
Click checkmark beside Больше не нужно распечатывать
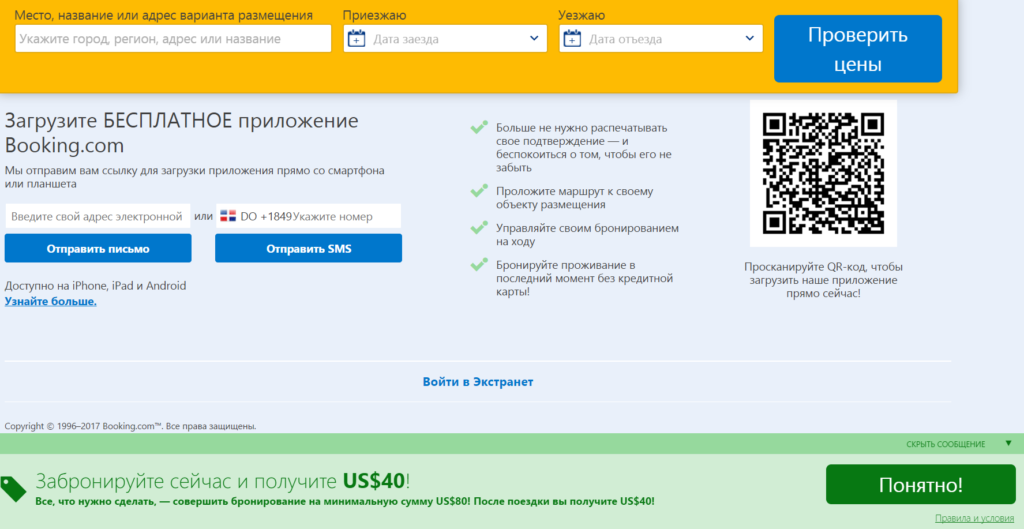click(x=479, y=127)
